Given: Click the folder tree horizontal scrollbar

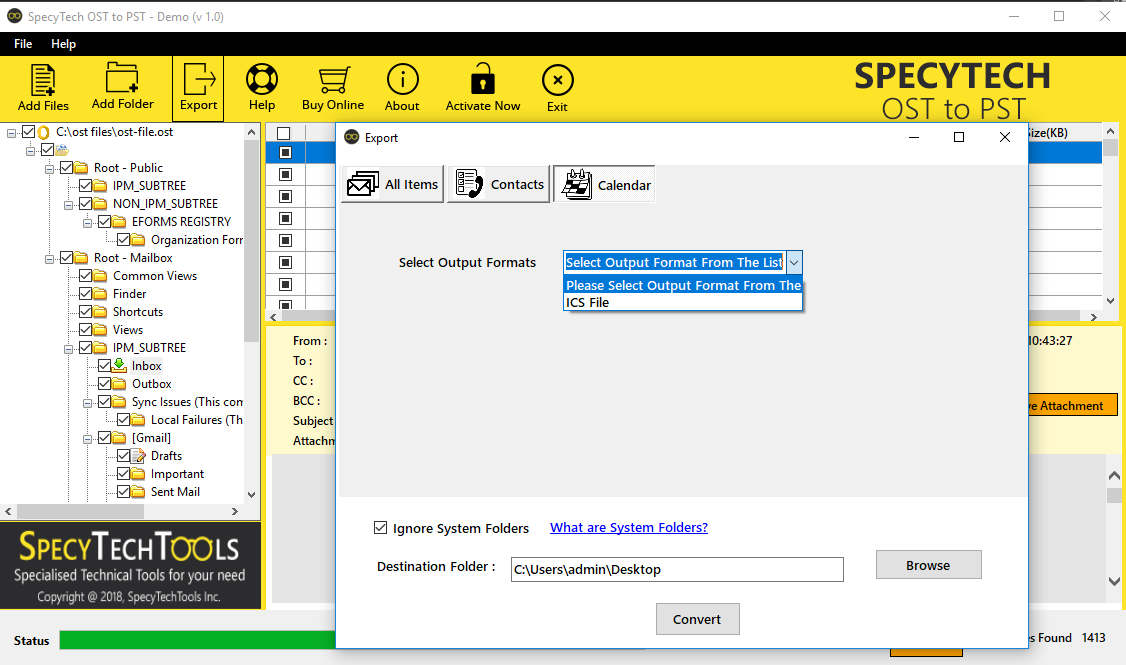Looking at the screenshot, I should [80, 511].
